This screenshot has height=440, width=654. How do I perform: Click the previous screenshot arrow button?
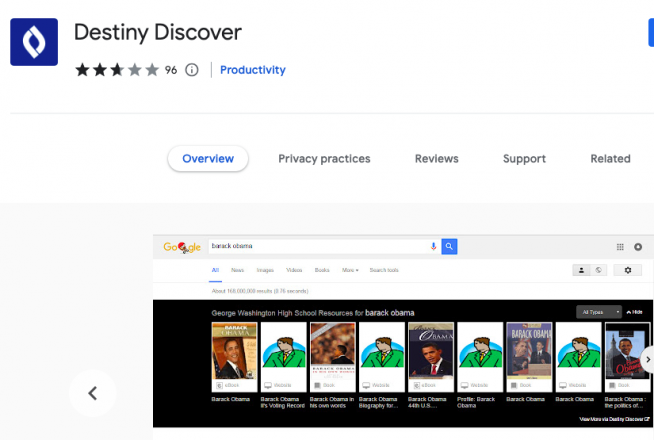pyautogui.click(x=93, y=393)
